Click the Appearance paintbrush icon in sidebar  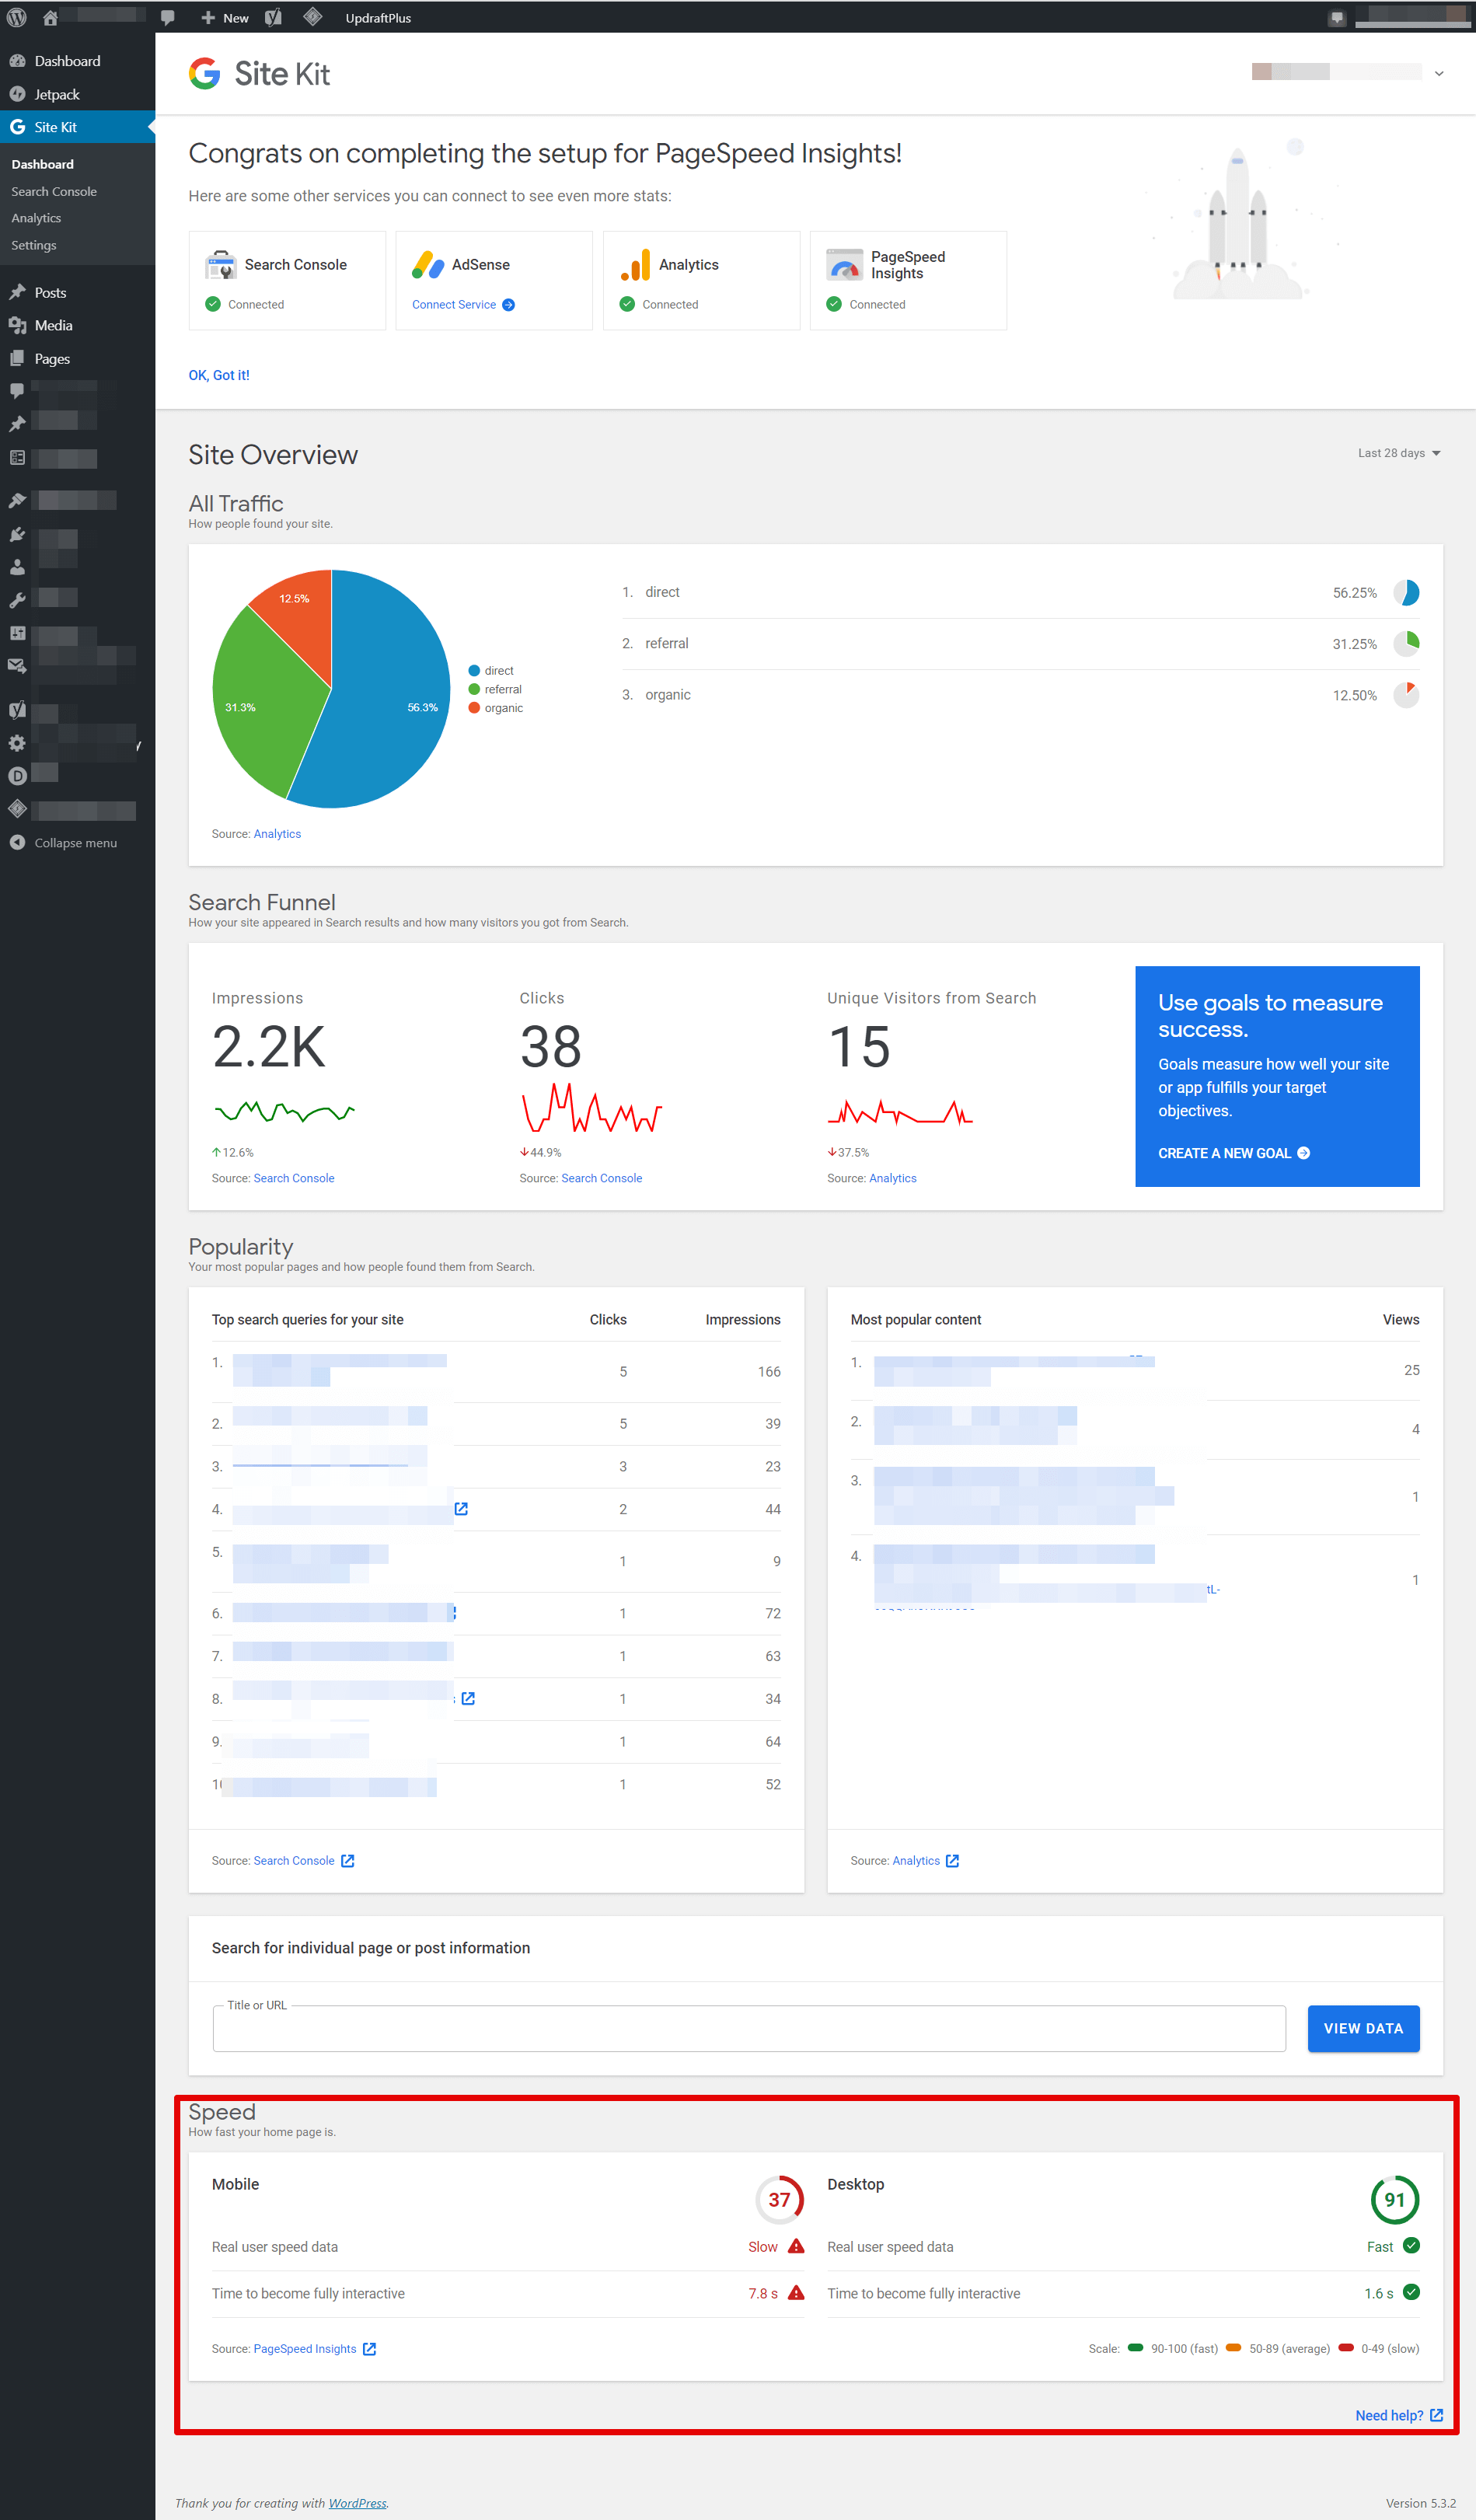tap(17, 500)
